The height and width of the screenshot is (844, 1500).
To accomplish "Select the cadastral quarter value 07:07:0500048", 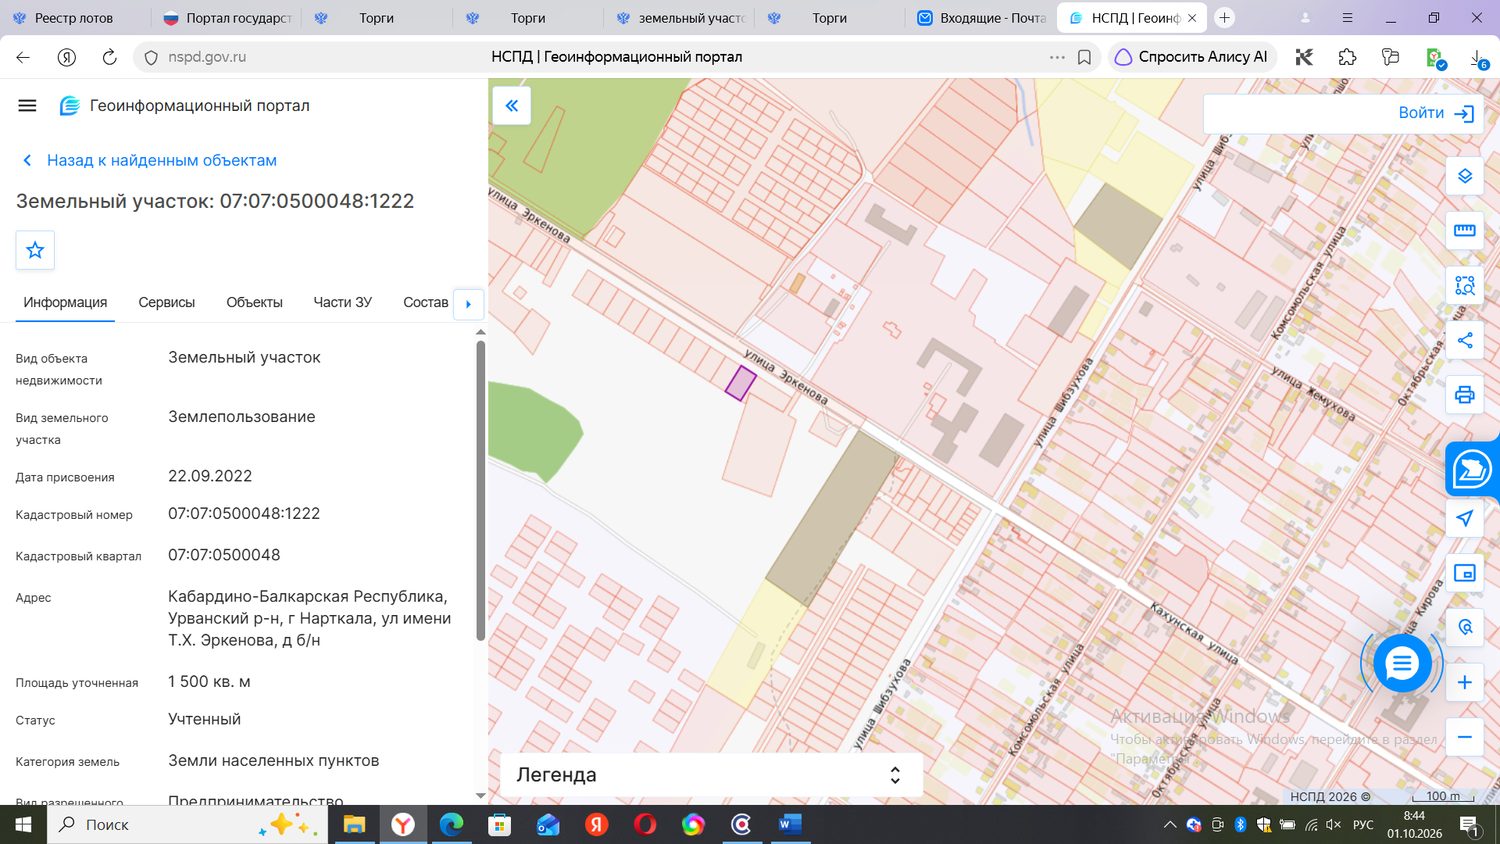I will point(224,555).
